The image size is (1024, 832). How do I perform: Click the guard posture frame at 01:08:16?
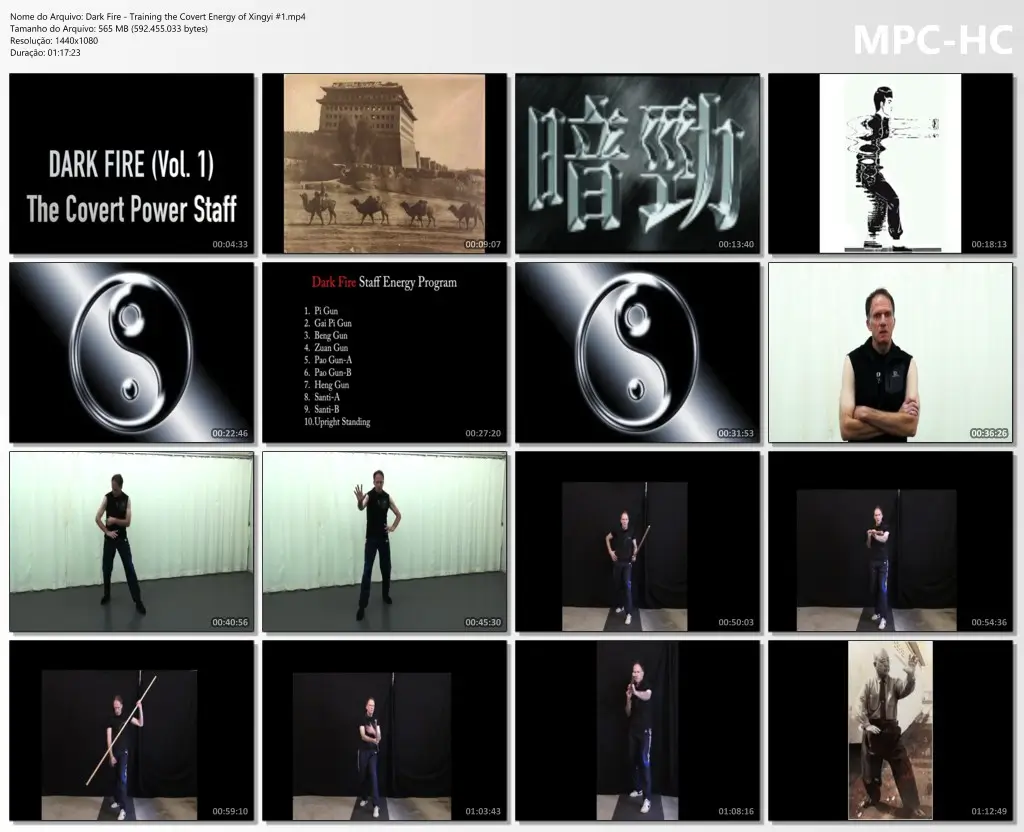[x=637, y=730]
